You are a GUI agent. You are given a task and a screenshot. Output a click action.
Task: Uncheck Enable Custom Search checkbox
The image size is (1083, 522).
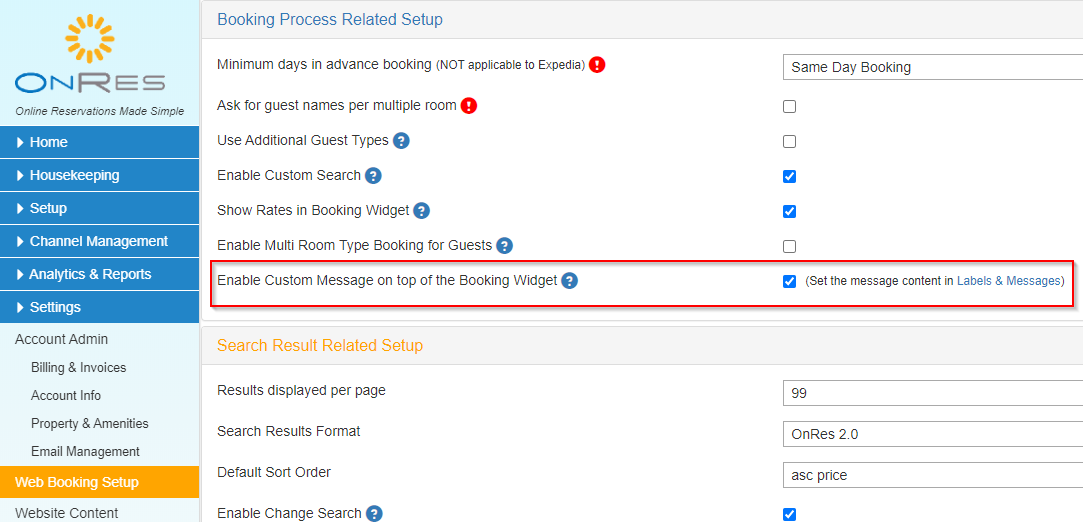coord(789,177)
